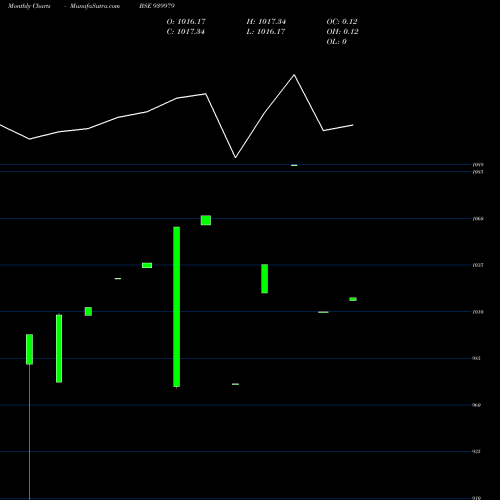Click the 1060 price axis label

point(478,219)
